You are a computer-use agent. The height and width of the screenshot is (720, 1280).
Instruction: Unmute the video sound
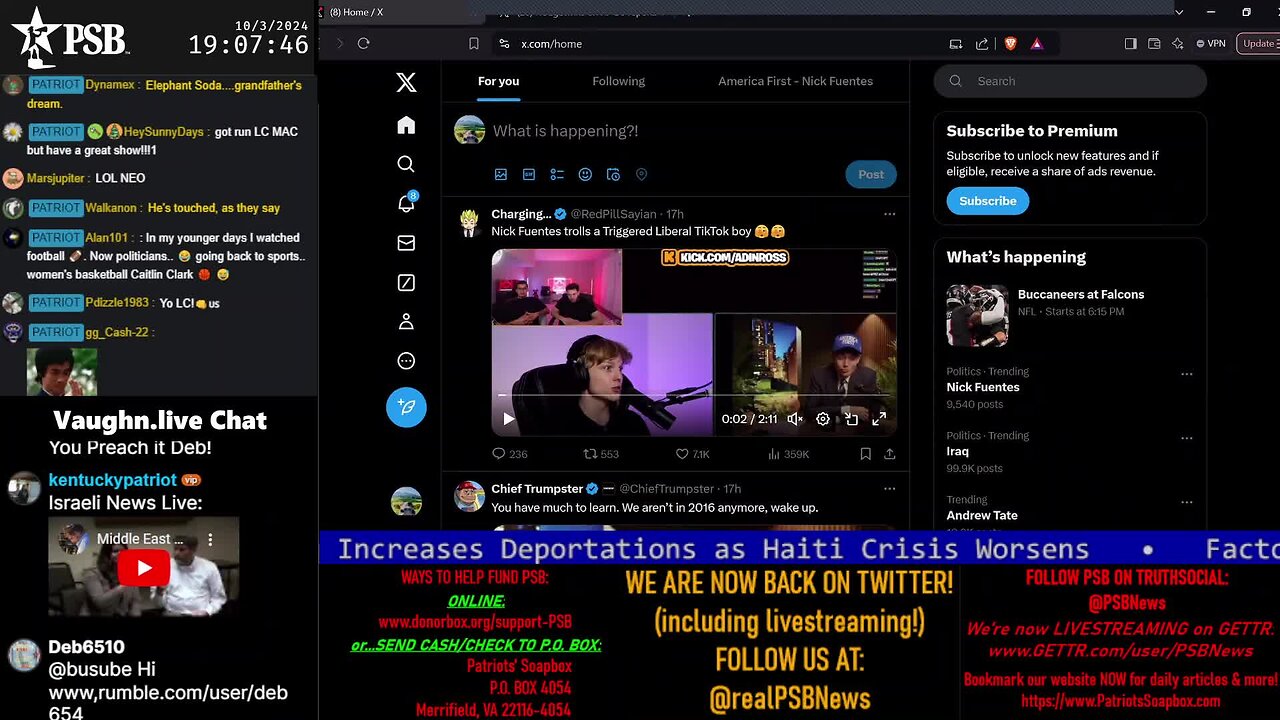[795, 419]
